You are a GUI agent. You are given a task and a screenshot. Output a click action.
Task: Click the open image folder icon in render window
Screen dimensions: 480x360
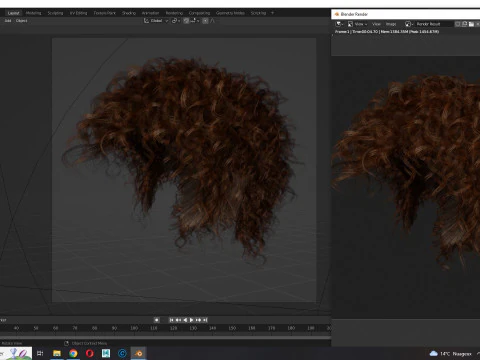(471, 24)
